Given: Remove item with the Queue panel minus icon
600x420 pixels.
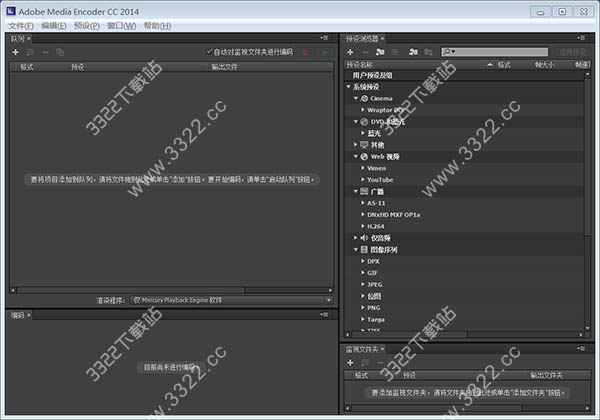Looking at the screenshot, I should pyautogui.click(x=45, y=52).
